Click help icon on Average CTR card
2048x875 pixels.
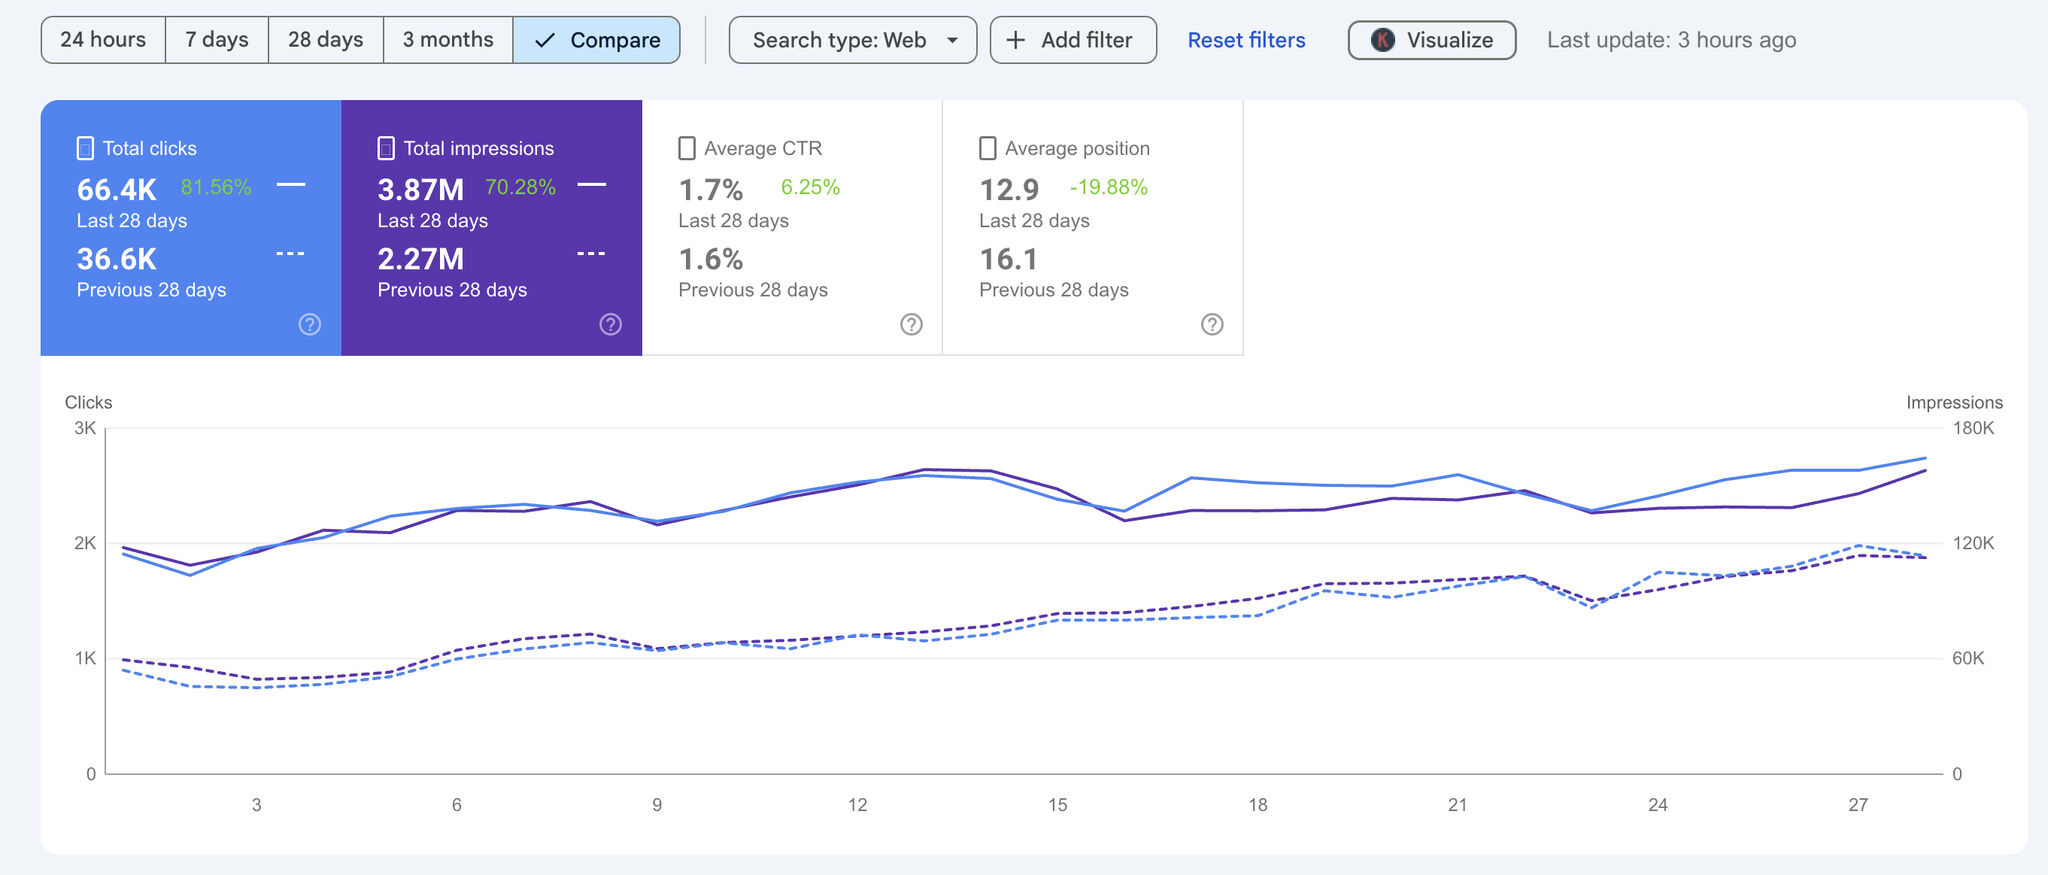pyautogui.click(x=911, y=324)
